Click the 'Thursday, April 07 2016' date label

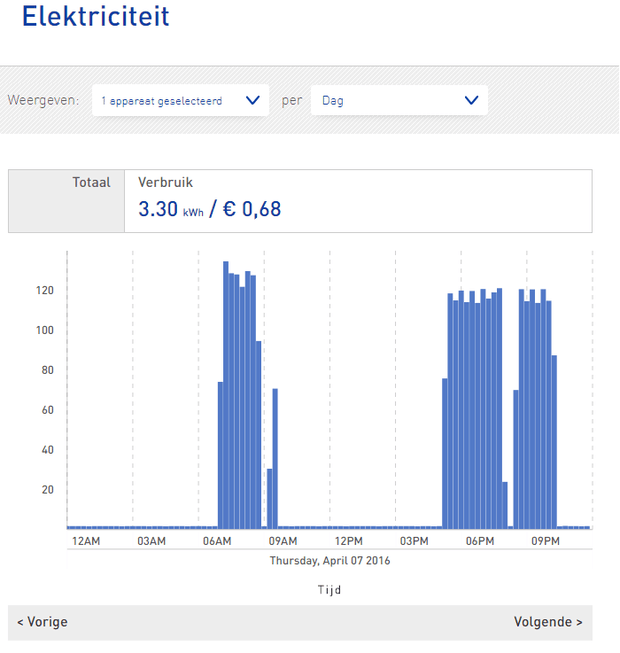click(x=330, y=561)
